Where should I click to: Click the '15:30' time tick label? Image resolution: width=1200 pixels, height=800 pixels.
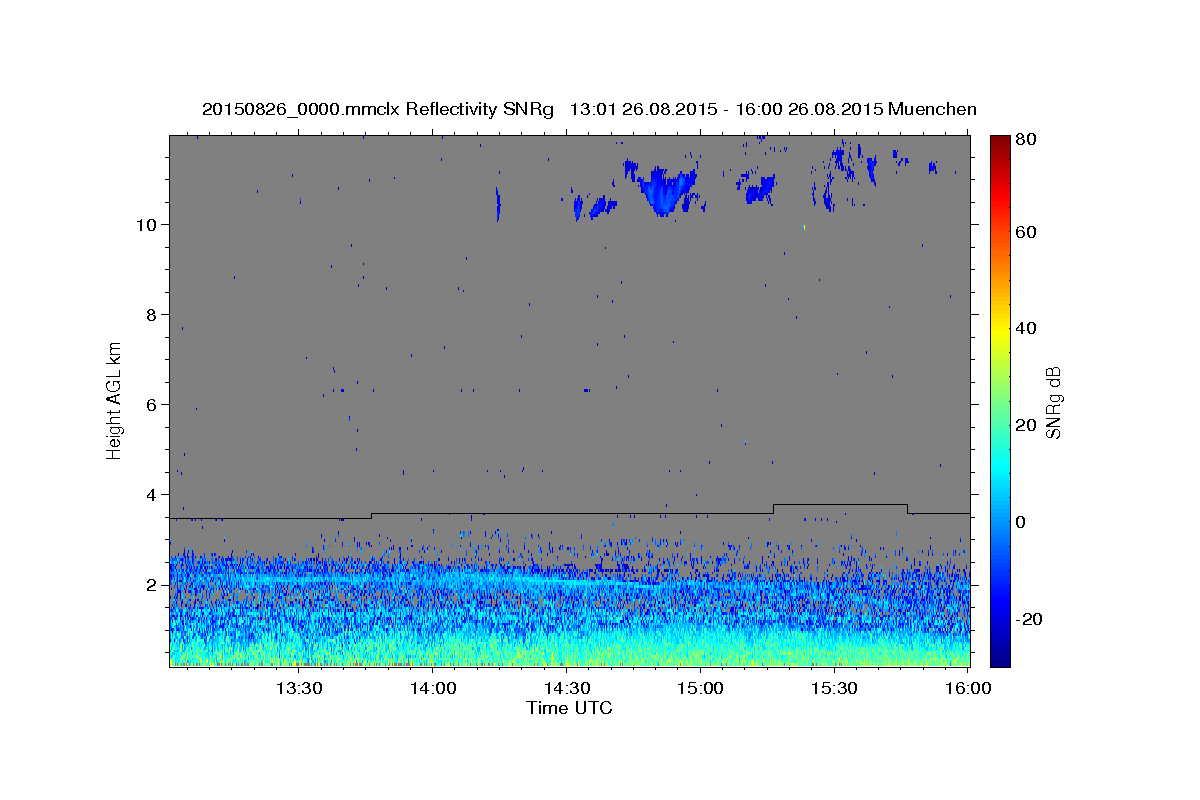(x=834, y=689)
